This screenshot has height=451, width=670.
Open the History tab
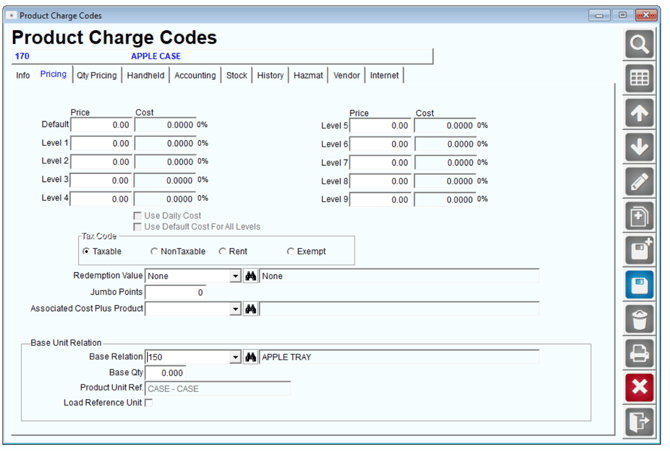(270, 76)
